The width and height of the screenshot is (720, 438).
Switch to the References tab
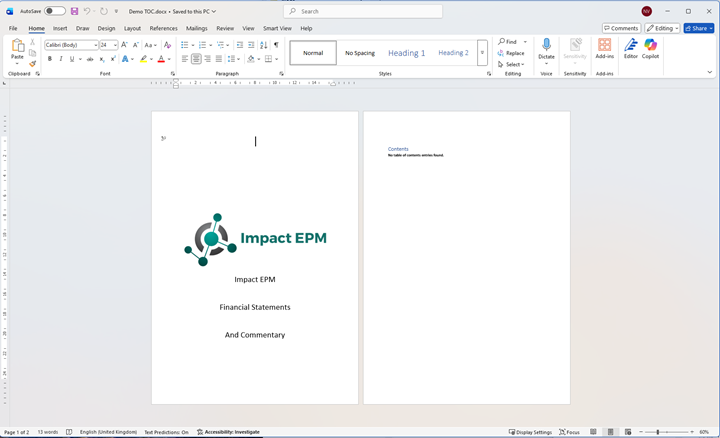click(x=163, y=28)
